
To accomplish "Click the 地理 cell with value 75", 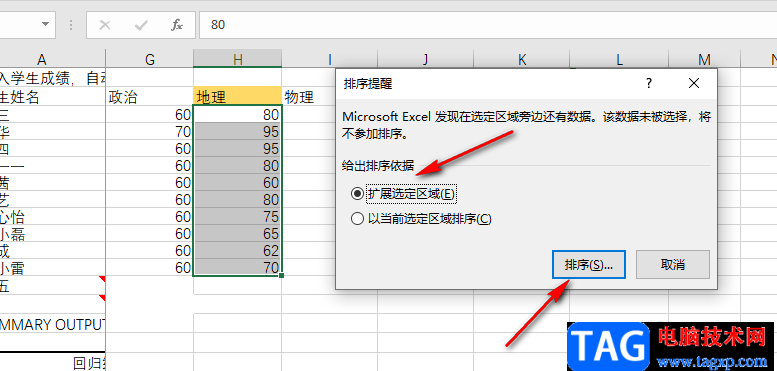I will pyautogui.click(x=237, y=217).
